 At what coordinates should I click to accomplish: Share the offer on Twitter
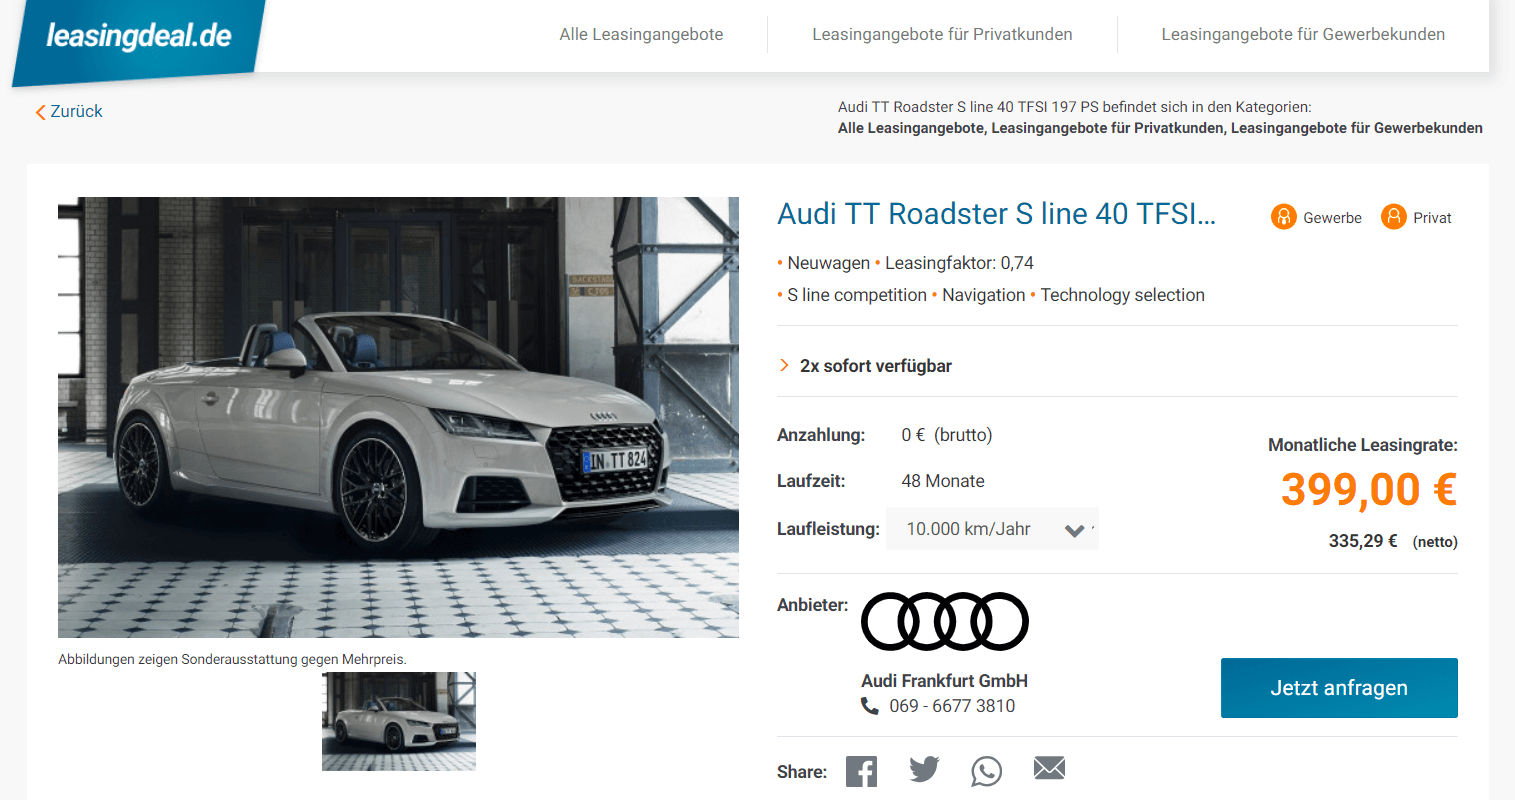924,769
